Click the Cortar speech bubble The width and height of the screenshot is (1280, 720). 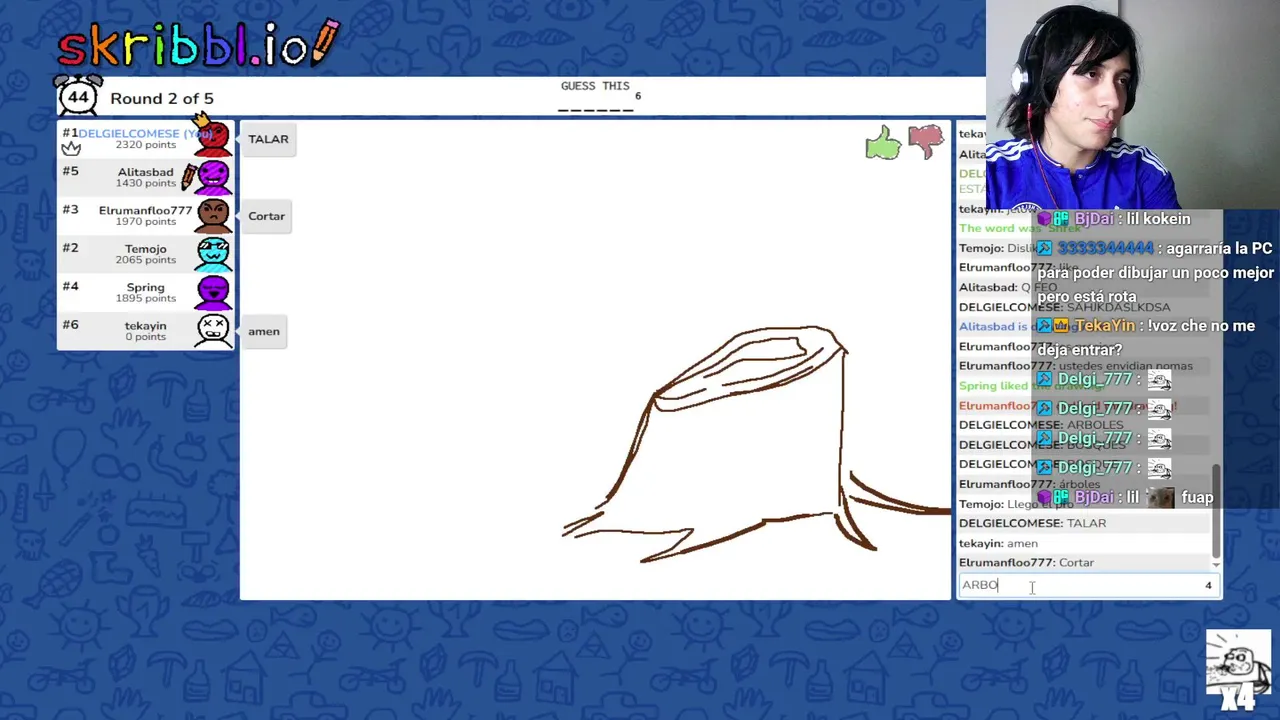(x=266, y=216)
